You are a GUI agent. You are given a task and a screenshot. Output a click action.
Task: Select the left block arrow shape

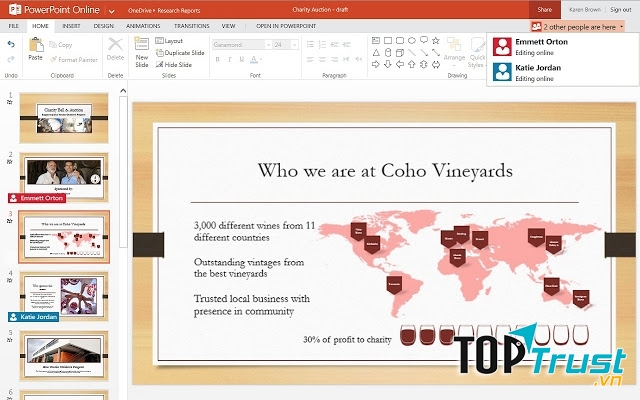click(400, 64)
